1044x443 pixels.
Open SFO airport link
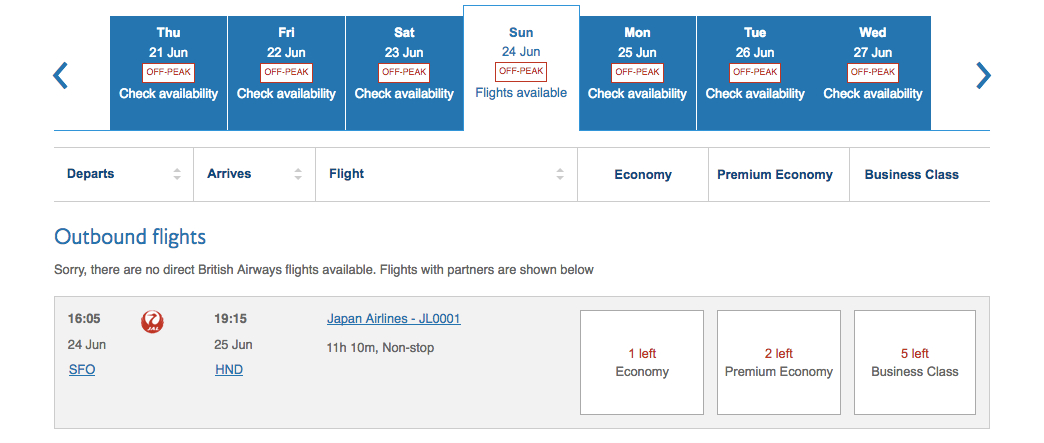click(82, 370)
